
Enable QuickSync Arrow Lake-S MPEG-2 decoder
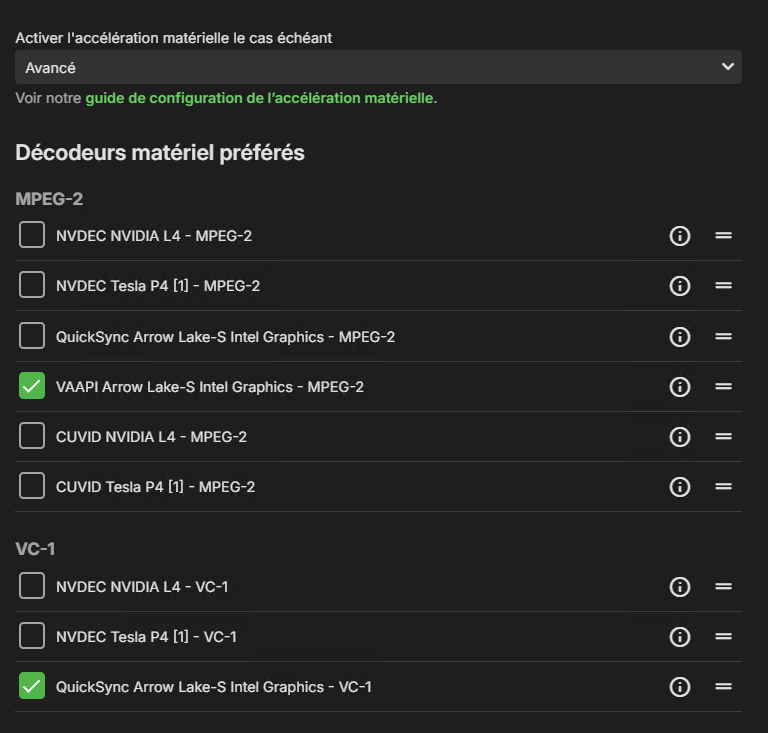coord(32,336)
